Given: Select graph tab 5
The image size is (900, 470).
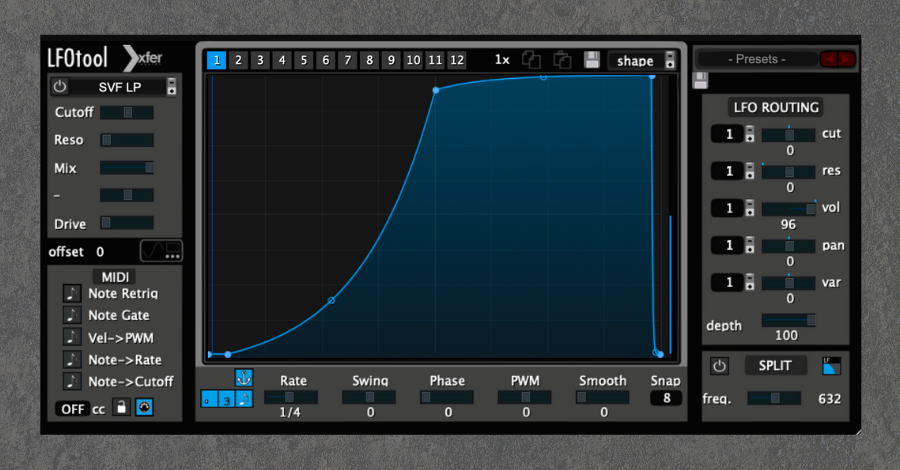Looking at the screenshot, I should [x=304, y=60].
